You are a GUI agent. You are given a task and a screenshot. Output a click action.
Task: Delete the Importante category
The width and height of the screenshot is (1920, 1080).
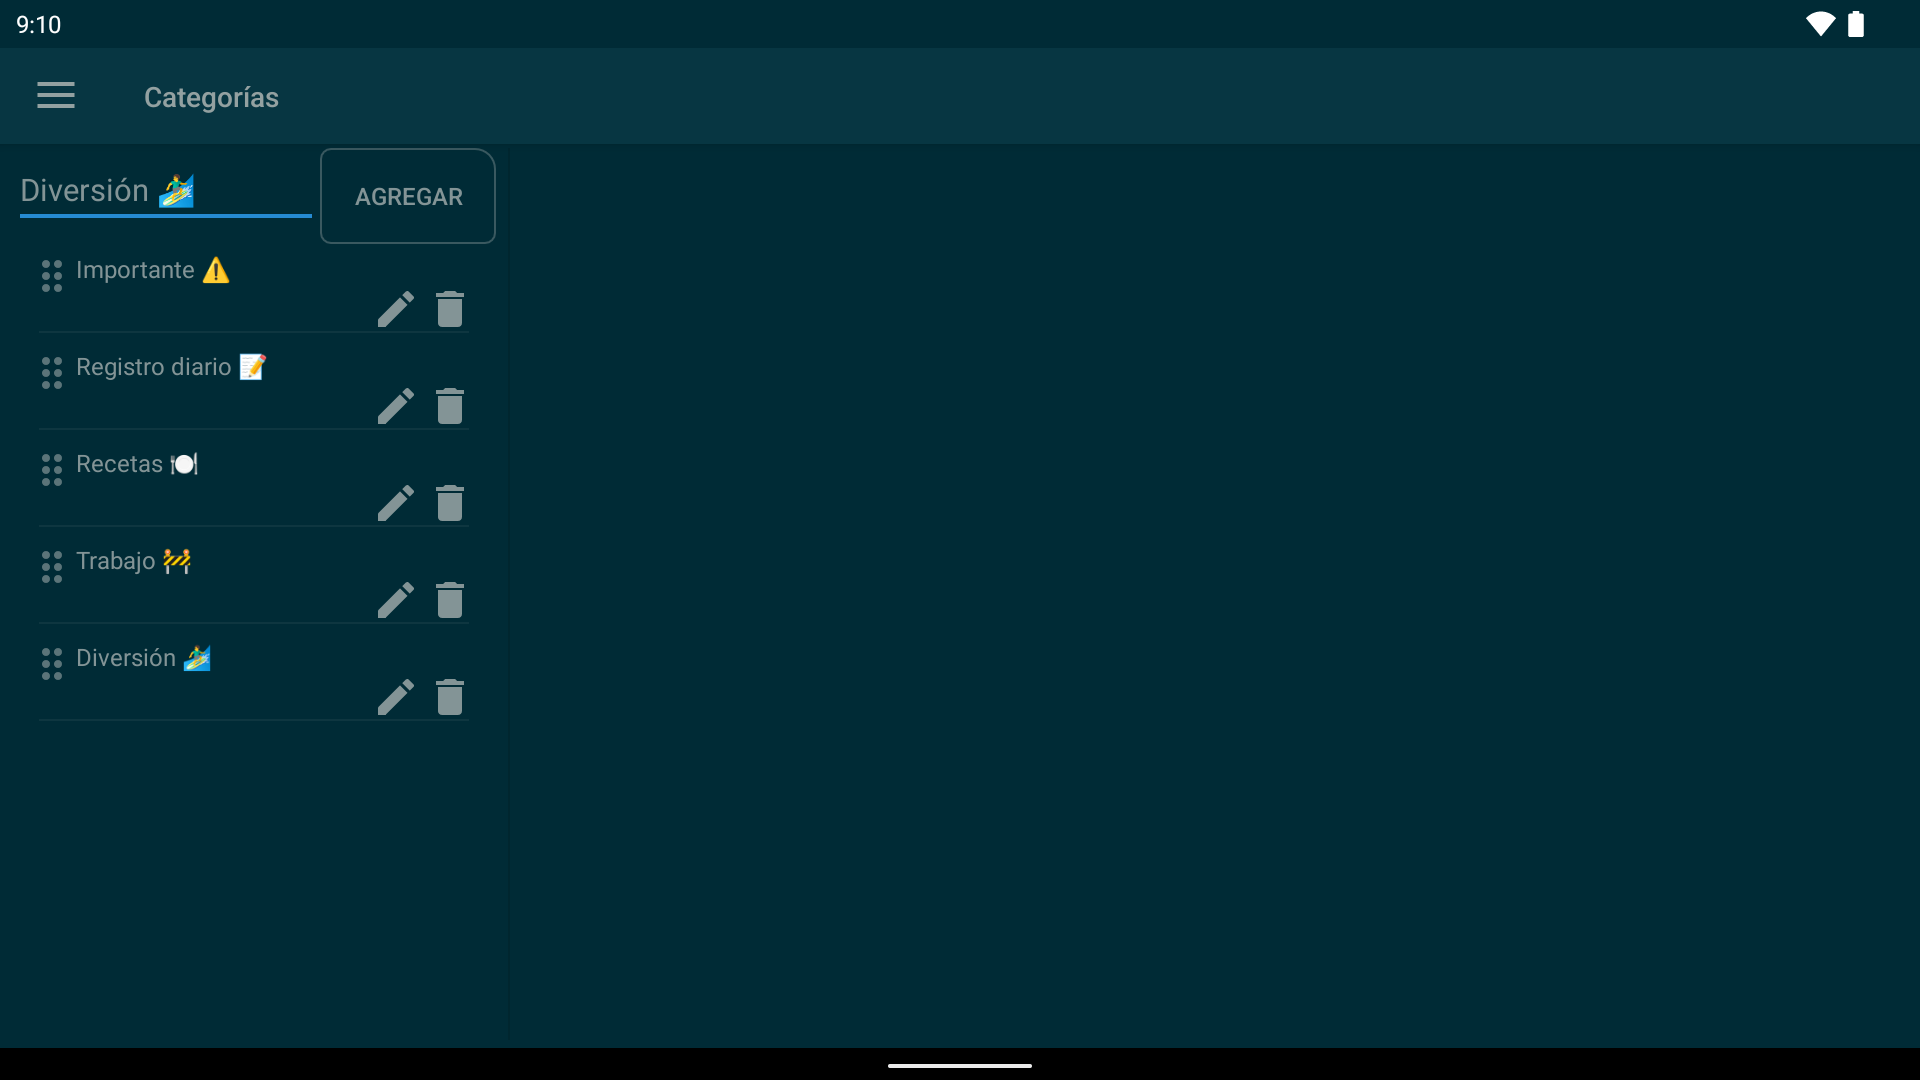coord(450,309)
